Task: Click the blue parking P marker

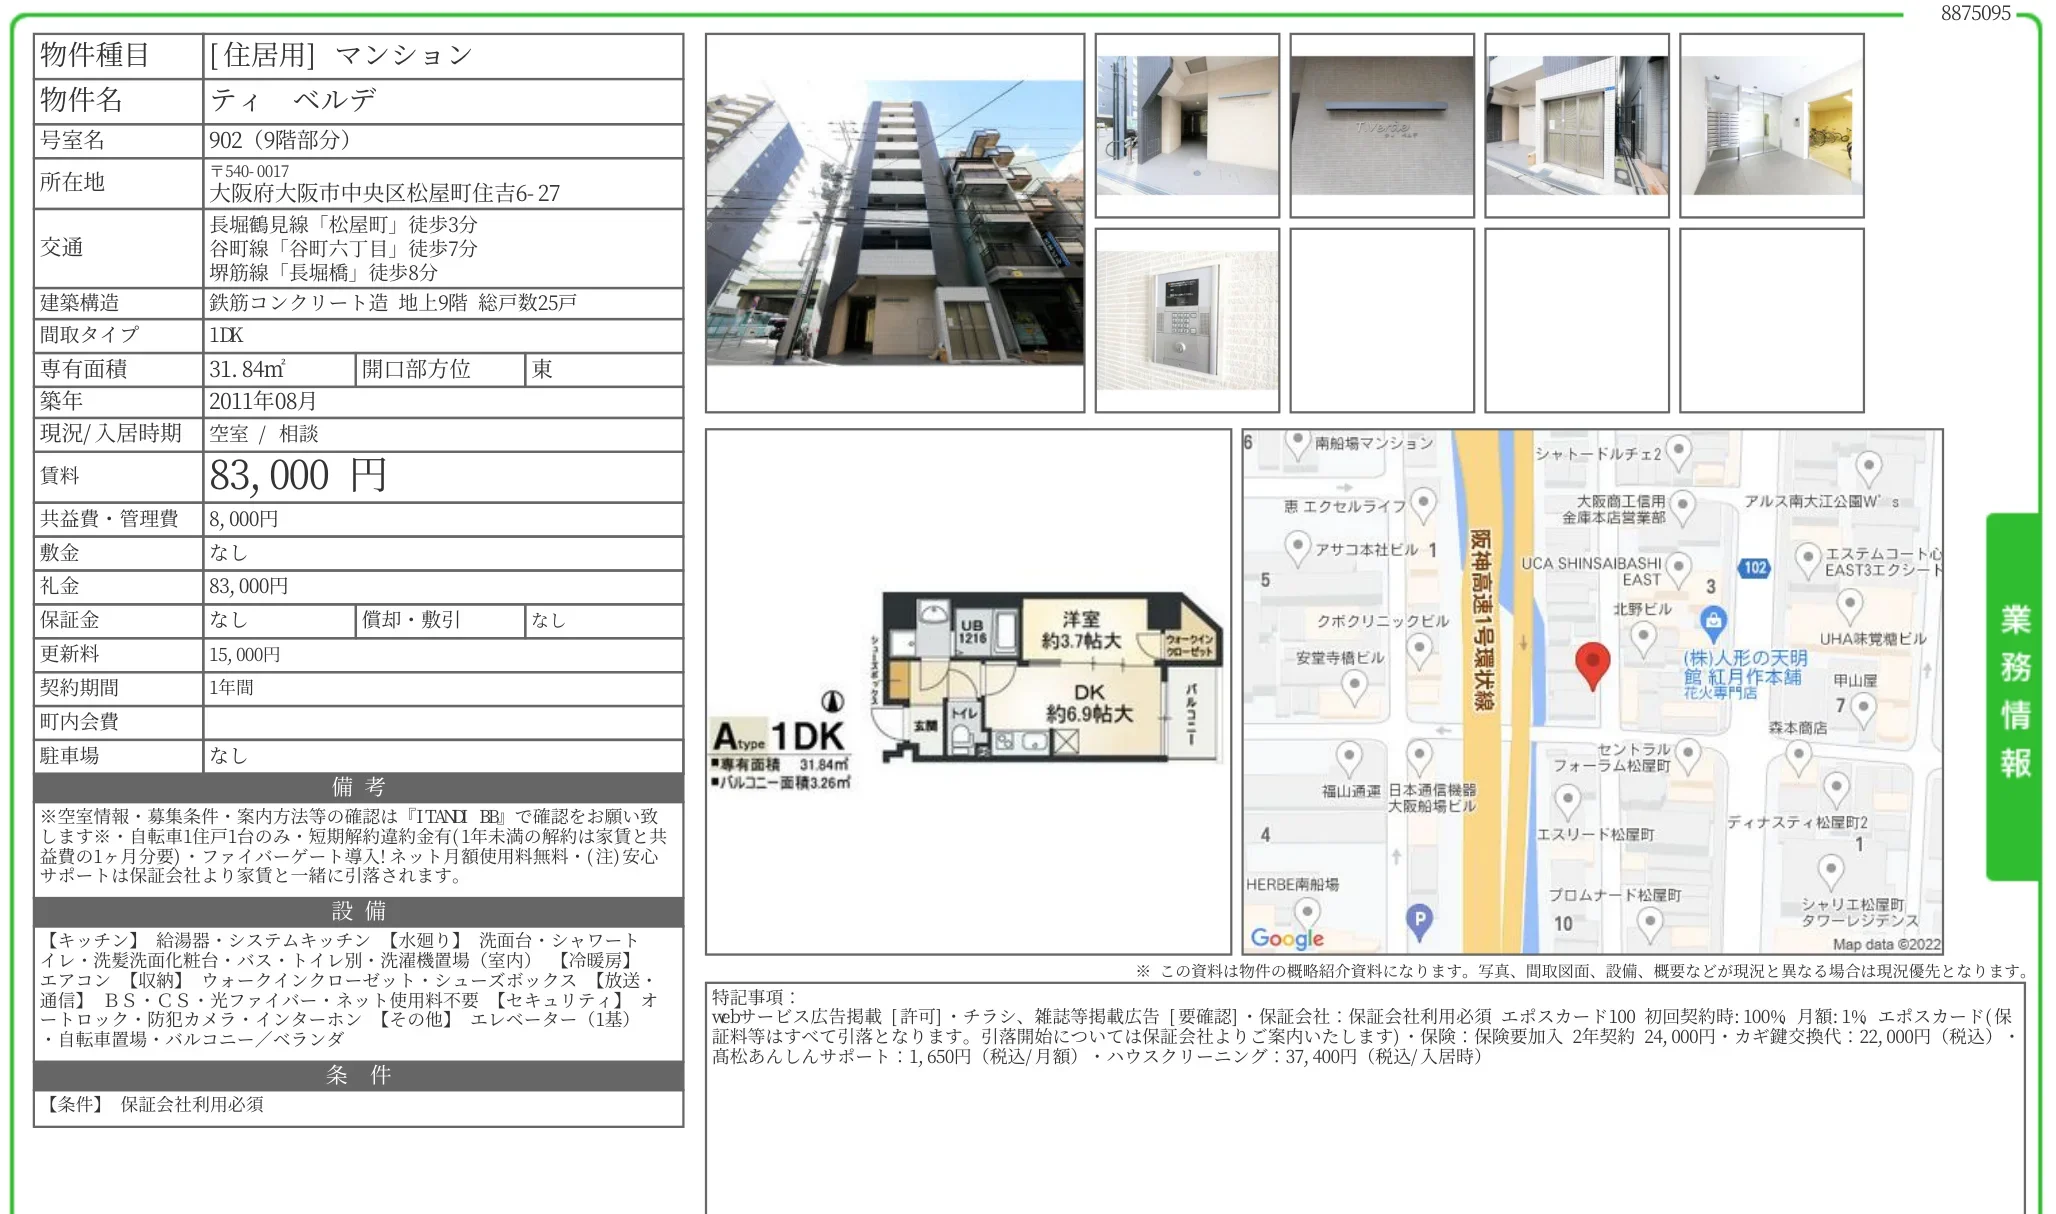Action: (x=1419, y=919)
